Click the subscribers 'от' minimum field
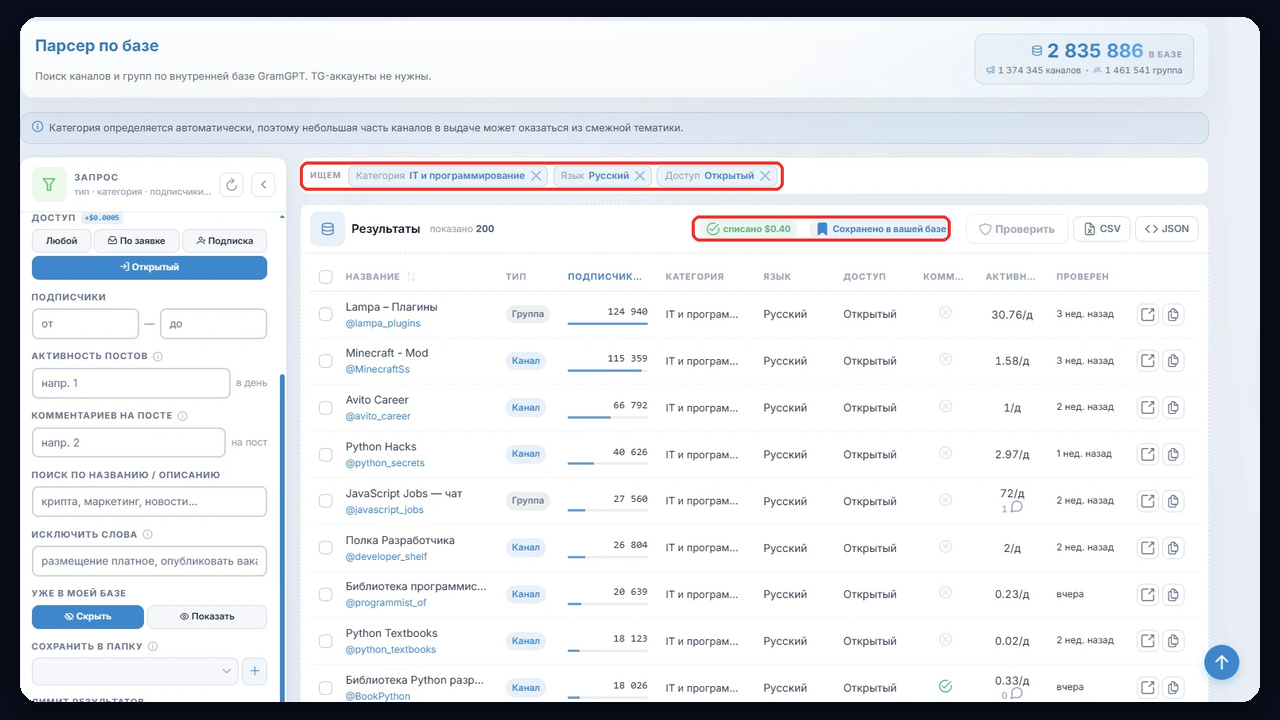Screen dimensions: 1280x720 (85, 324)
